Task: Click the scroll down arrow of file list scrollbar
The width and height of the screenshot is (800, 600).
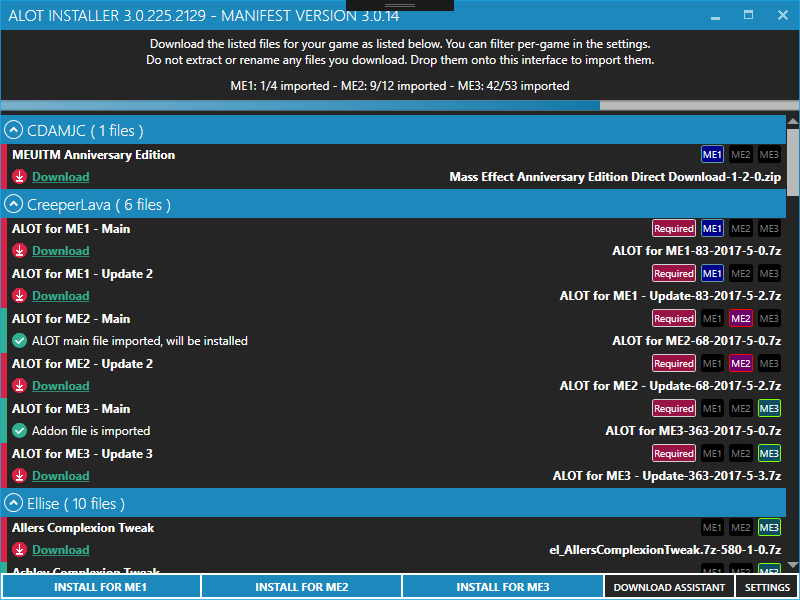Action: click(x=792, y=567)
